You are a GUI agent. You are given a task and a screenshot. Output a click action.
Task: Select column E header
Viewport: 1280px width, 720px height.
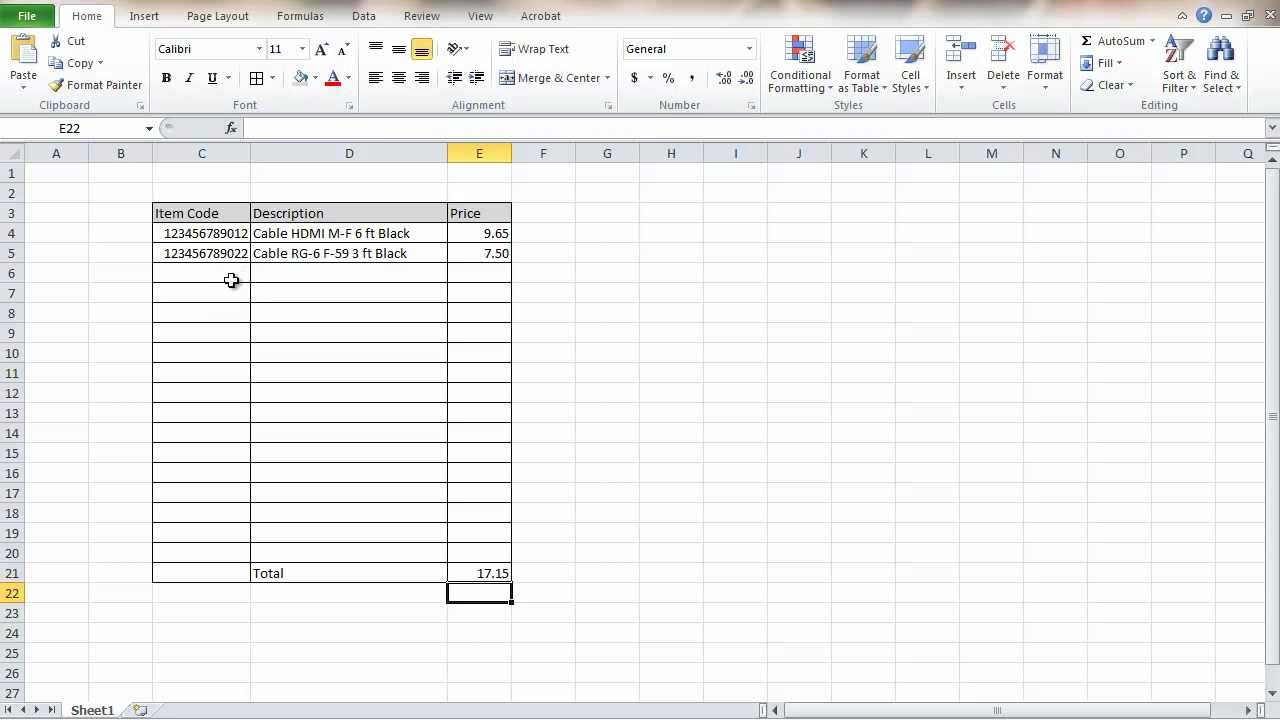coord(479,153)
